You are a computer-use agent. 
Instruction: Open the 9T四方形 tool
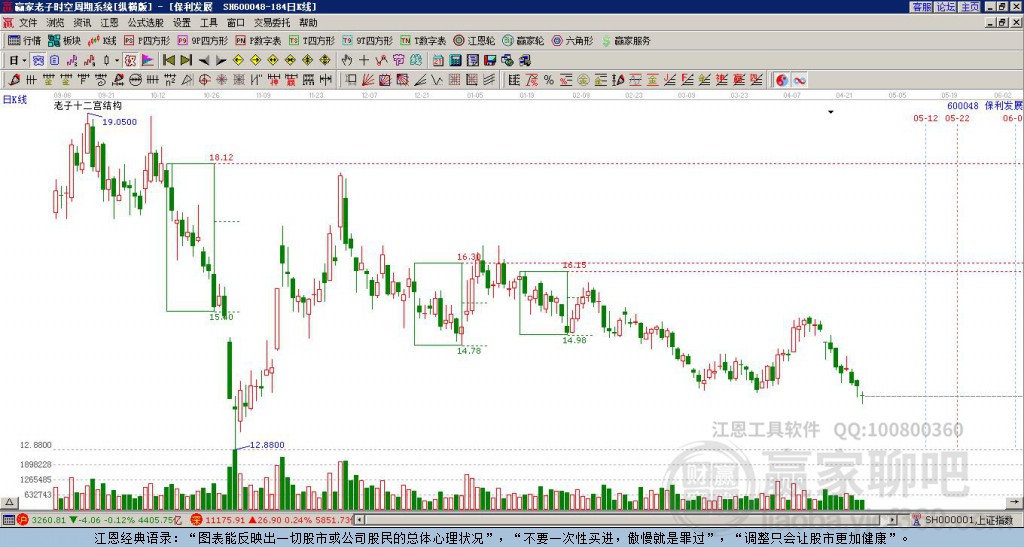pos(368,40)
